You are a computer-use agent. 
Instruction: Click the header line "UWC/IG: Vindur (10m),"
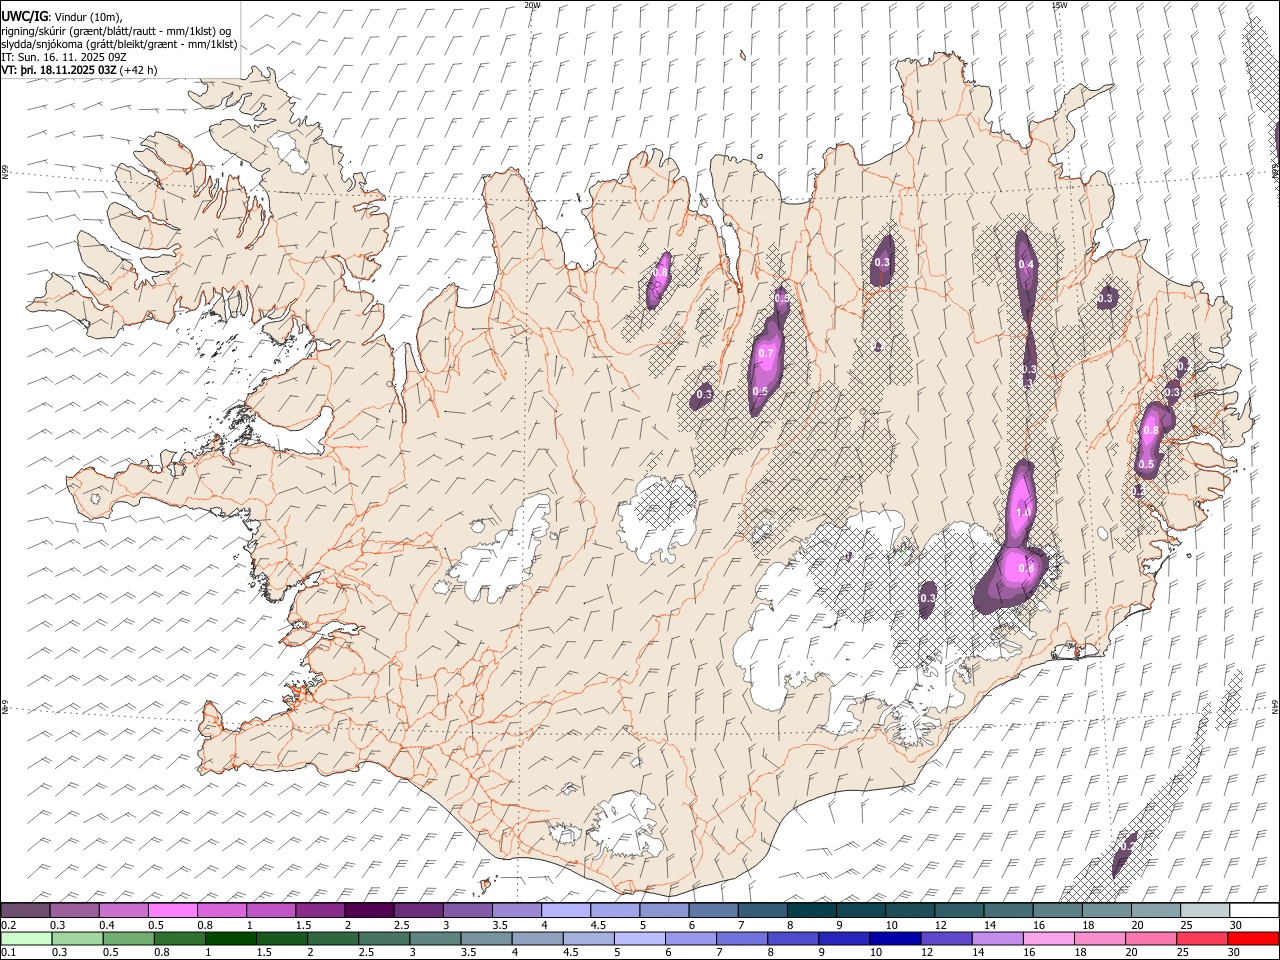62,17
